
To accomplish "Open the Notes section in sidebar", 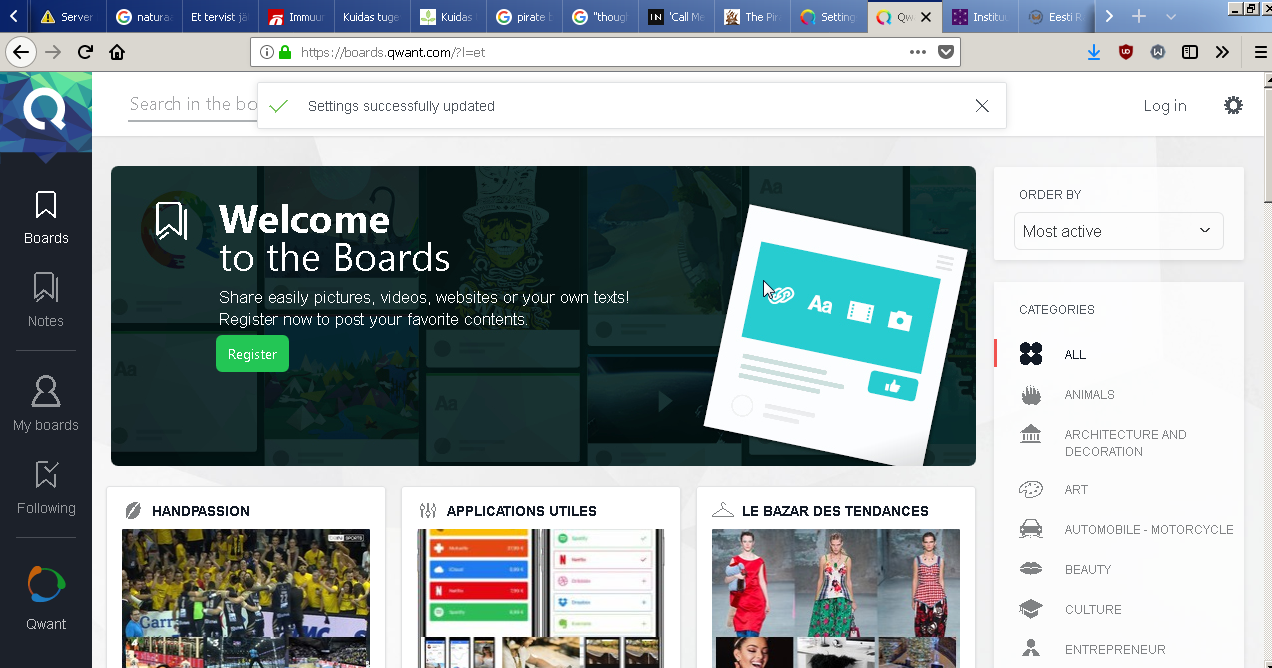I will (46, 300).
